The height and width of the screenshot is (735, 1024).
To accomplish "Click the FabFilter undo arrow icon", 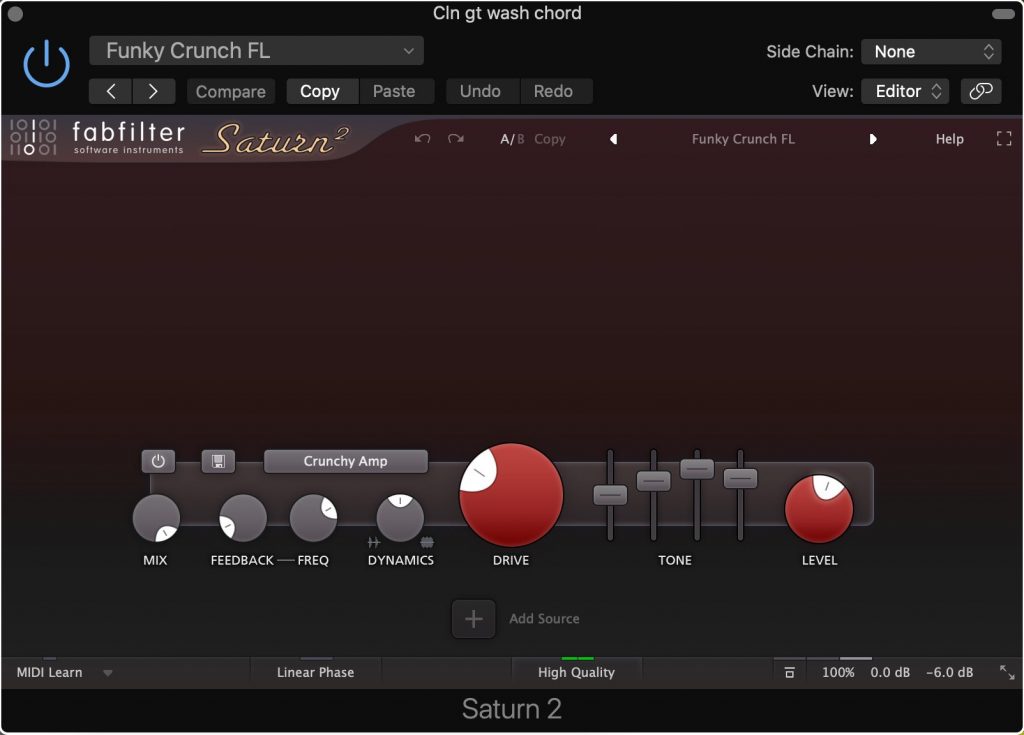I will [x=423, y=139].
